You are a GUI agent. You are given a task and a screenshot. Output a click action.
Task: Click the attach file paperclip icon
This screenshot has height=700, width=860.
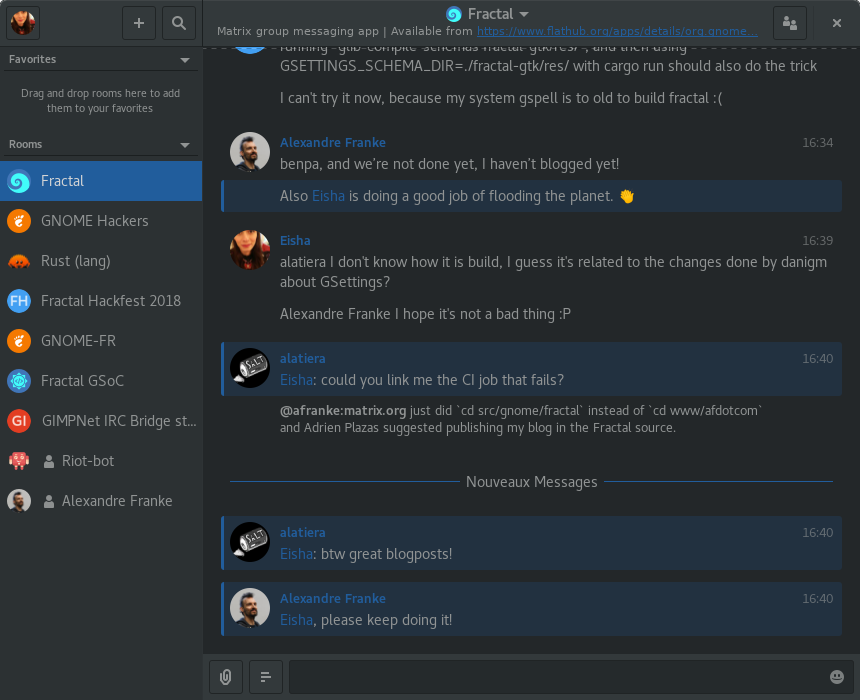pyautogui.click(x=226, y=677)
